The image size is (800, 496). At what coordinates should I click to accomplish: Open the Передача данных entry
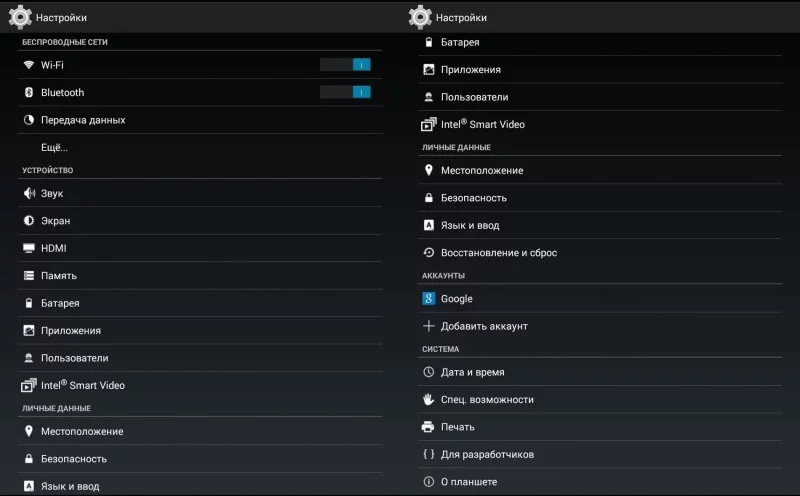(x=83, y=120)
